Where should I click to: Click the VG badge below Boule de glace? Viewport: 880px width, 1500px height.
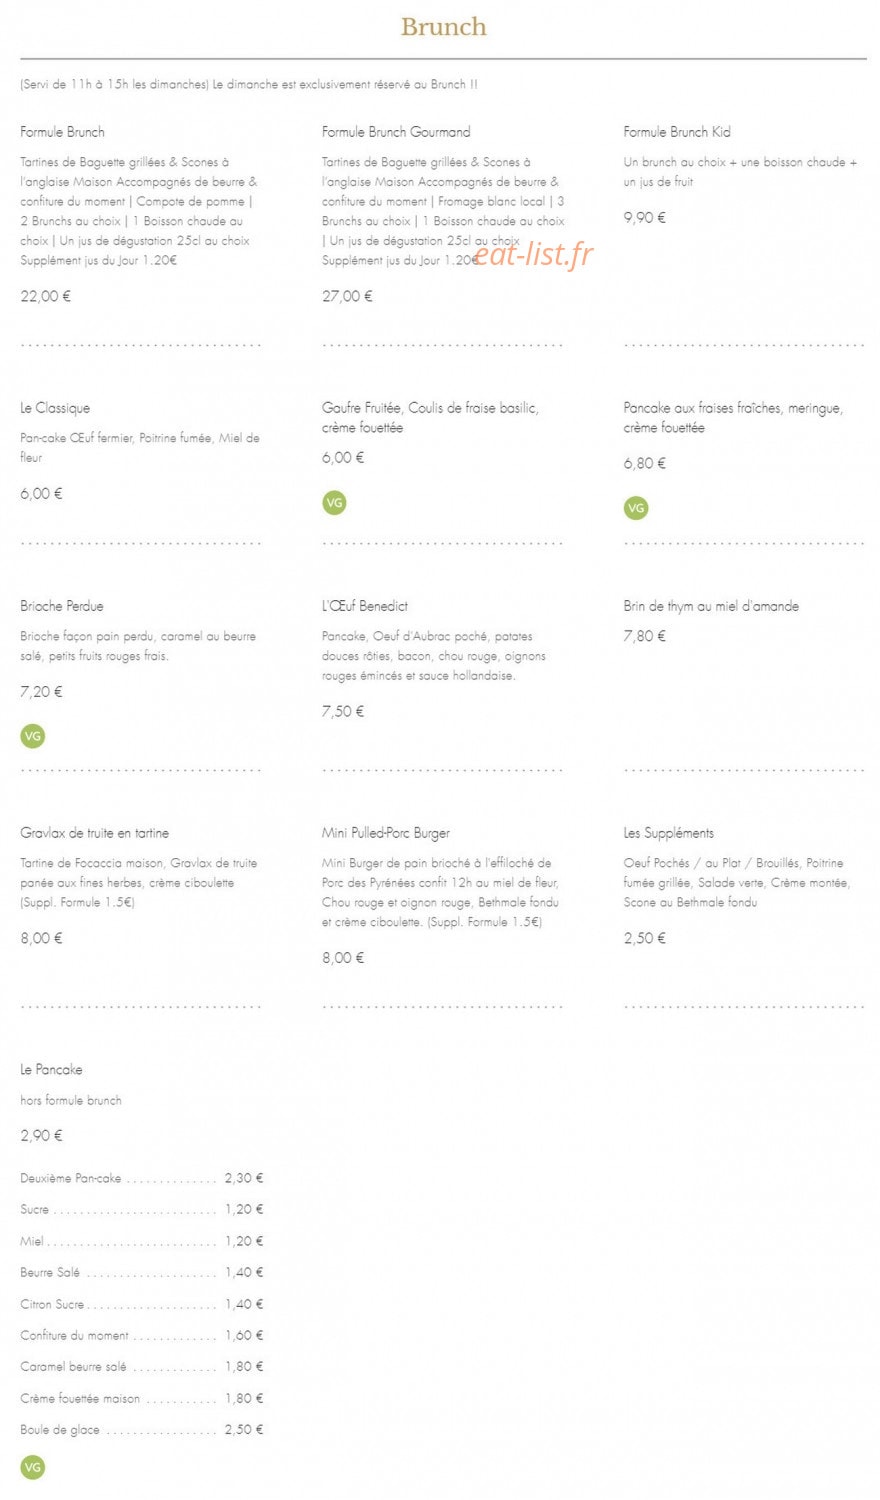coord(33,1467)
